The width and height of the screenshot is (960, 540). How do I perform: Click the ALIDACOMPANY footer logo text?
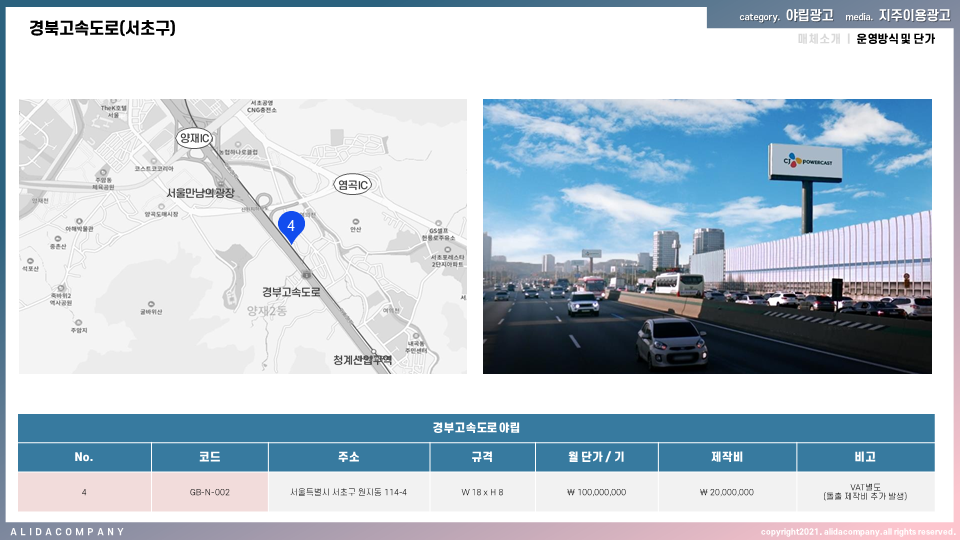coord(68,531)
